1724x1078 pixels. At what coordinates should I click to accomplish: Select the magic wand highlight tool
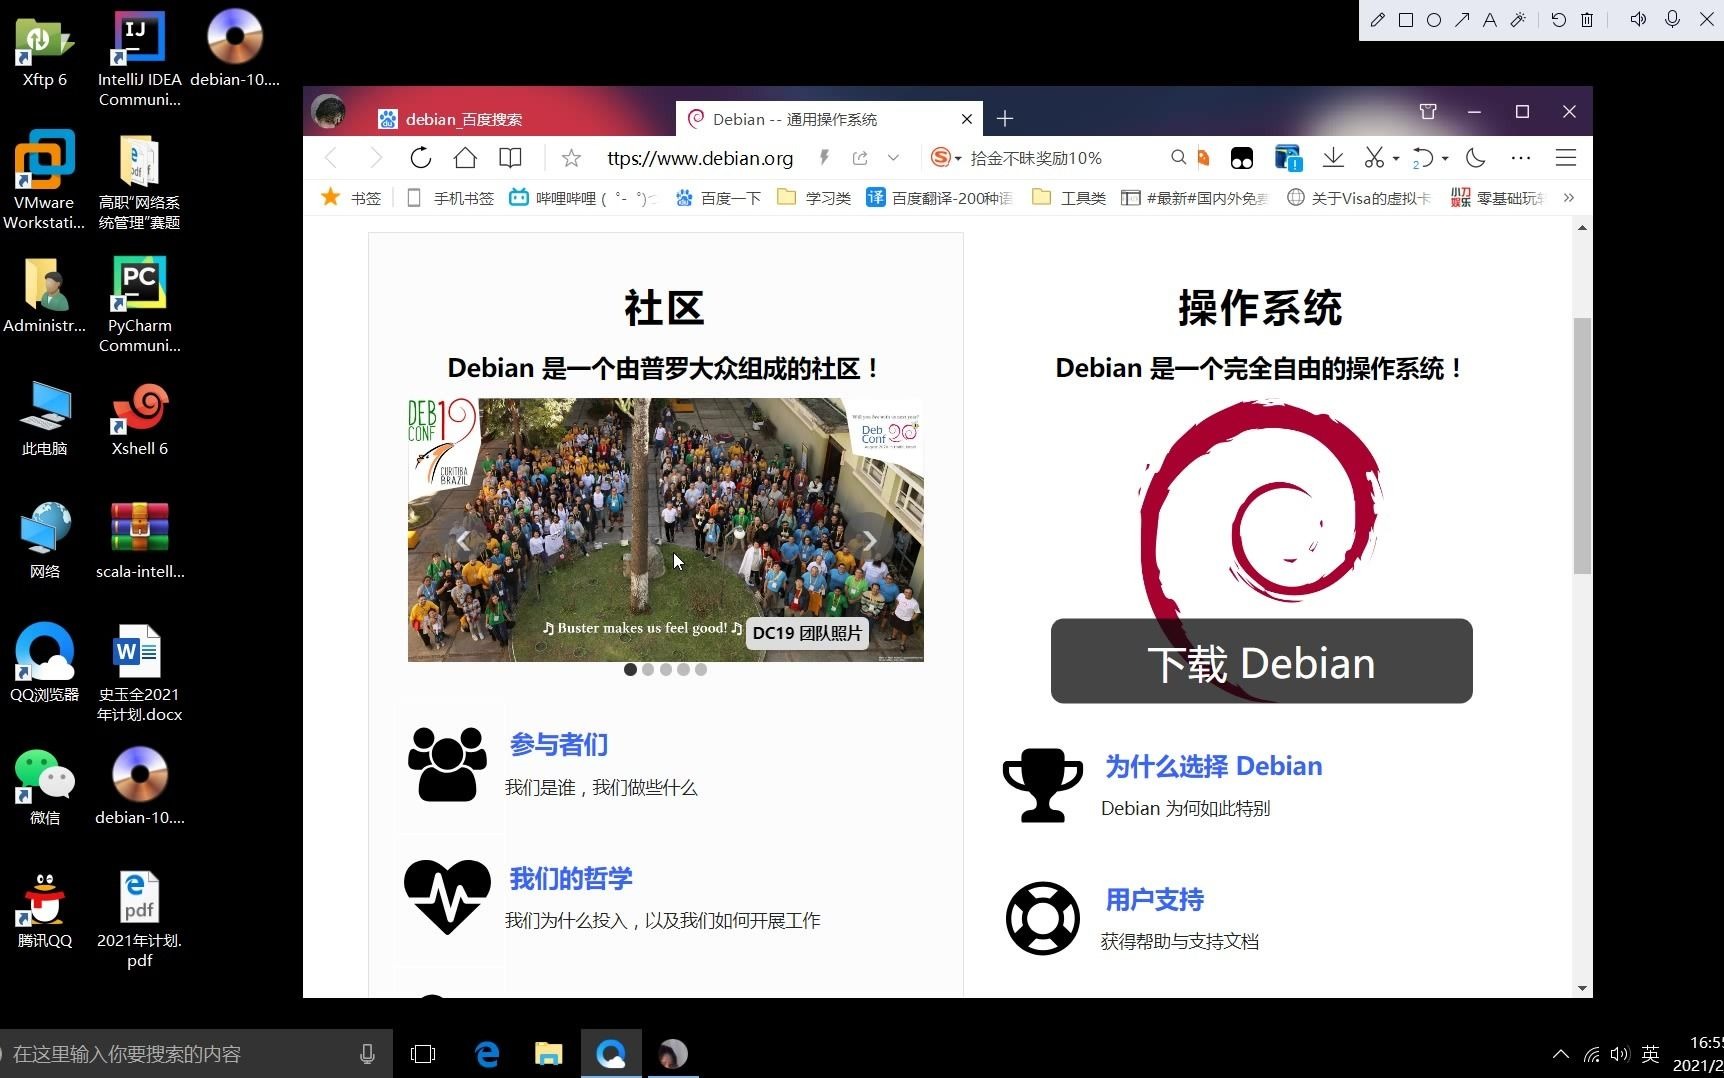(1517, 20)
